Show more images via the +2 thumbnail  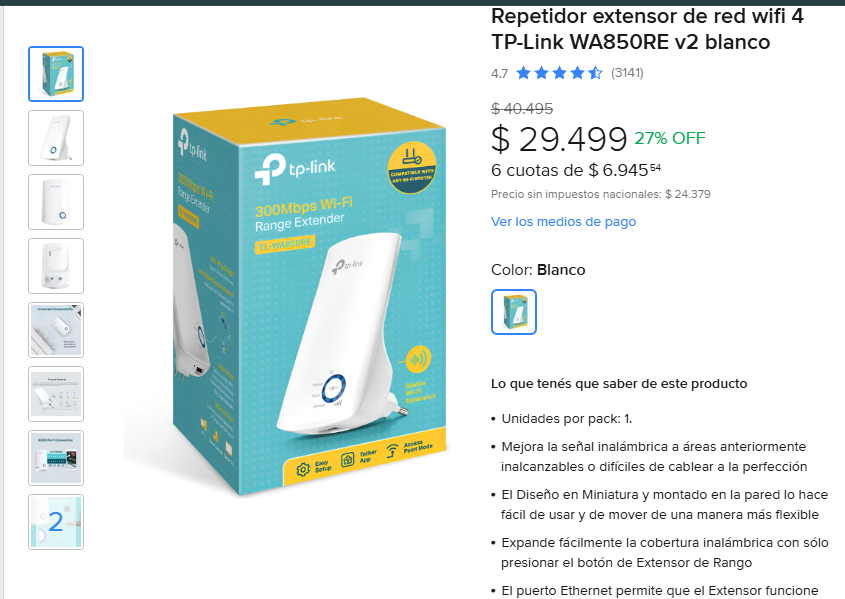(x=56, y=522)
